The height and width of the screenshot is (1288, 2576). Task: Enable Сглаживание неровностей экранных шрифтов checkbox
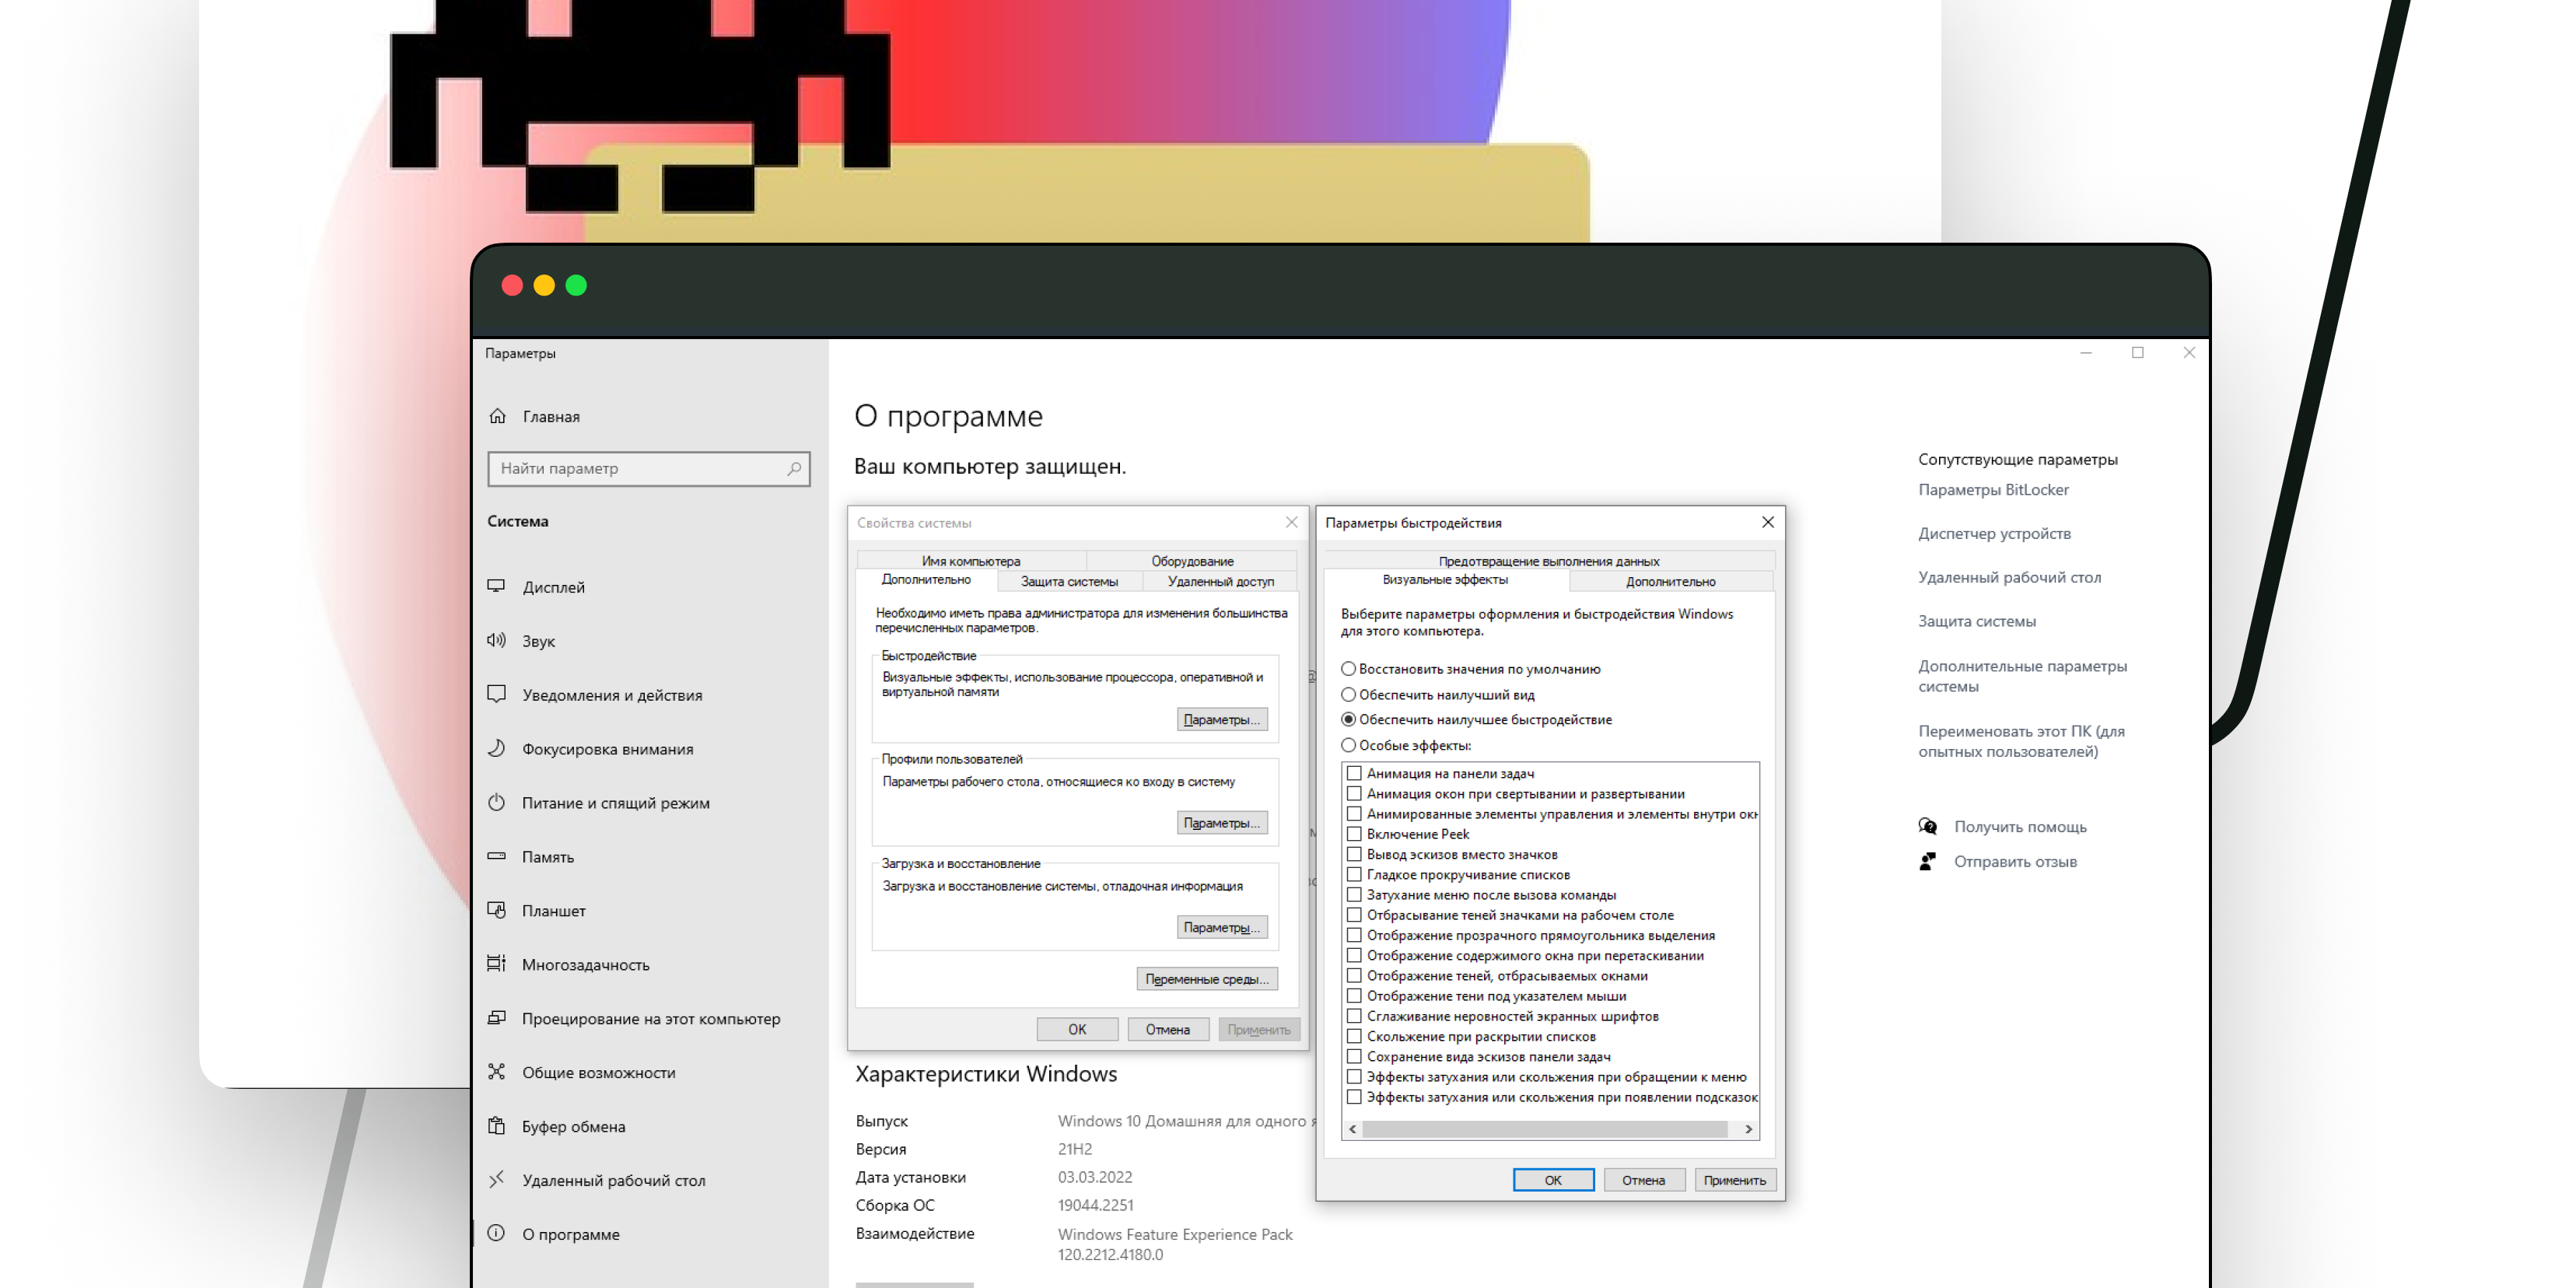tap(1354, 1016)
